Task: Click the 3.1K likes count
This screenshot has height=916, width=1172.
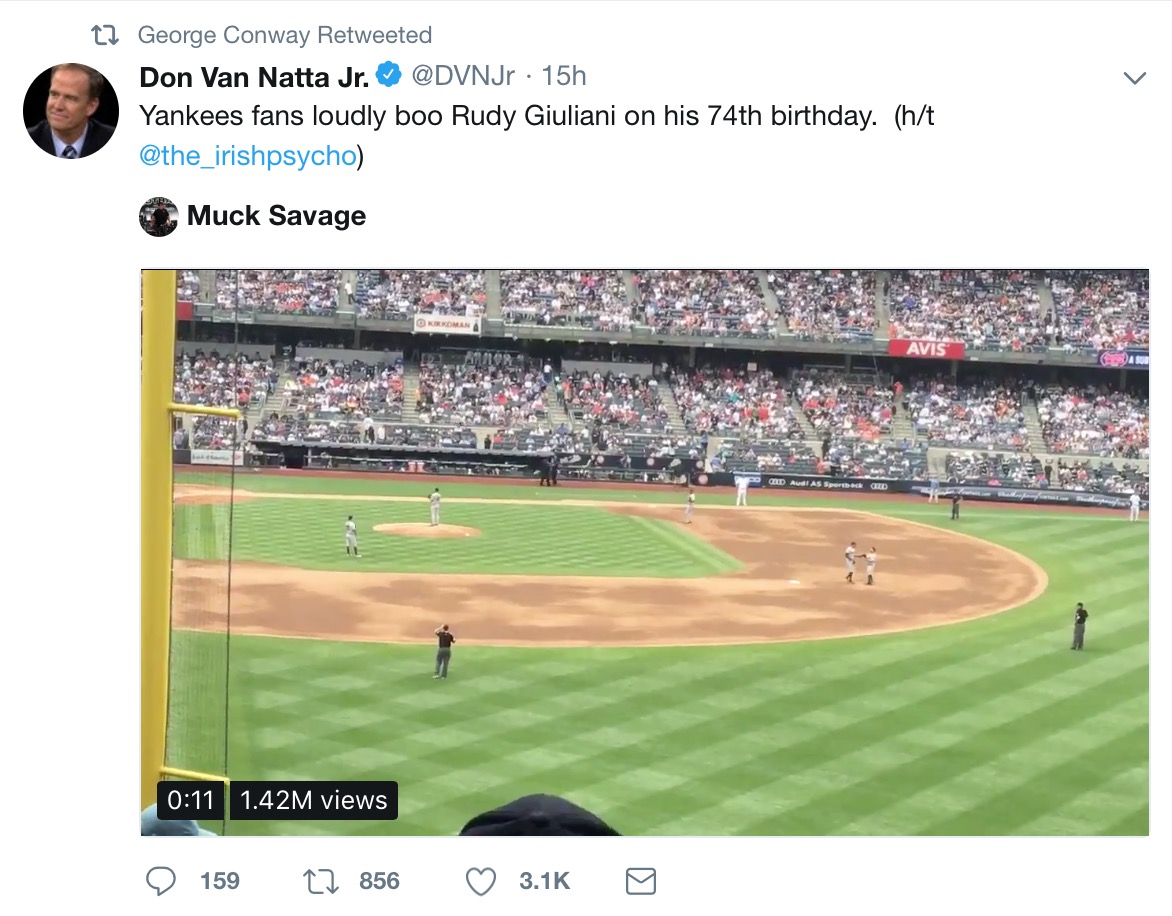Action: pyautogui.click(x=544, y=881)
